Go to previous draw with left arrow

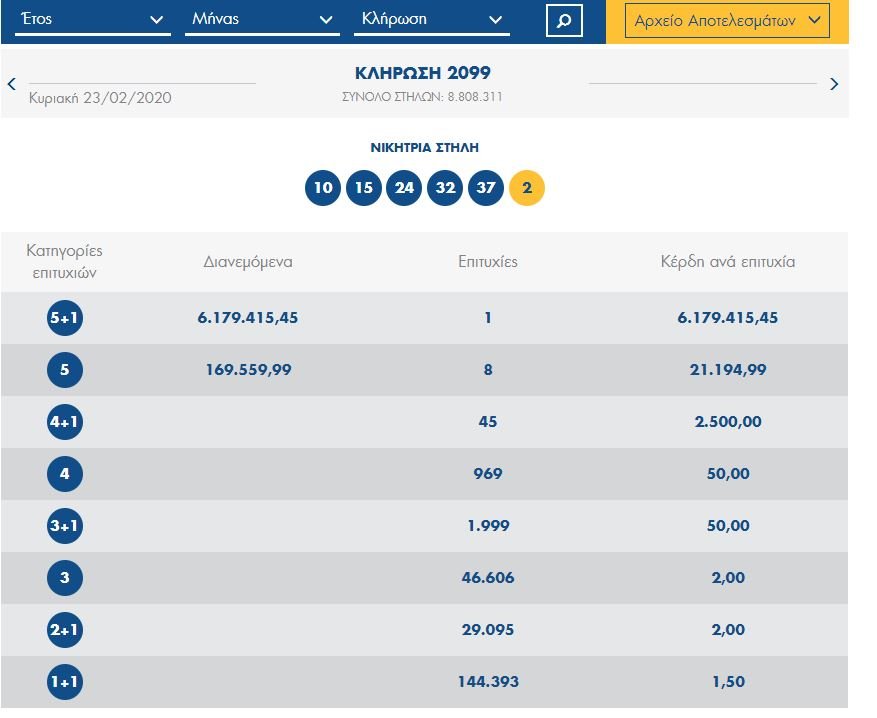click(12, 85)
